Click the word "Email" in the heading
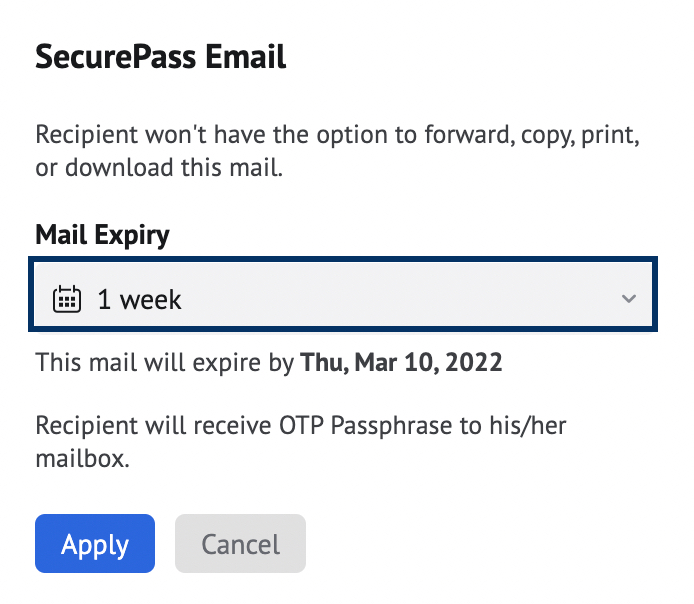 click(x=246, y=57)
